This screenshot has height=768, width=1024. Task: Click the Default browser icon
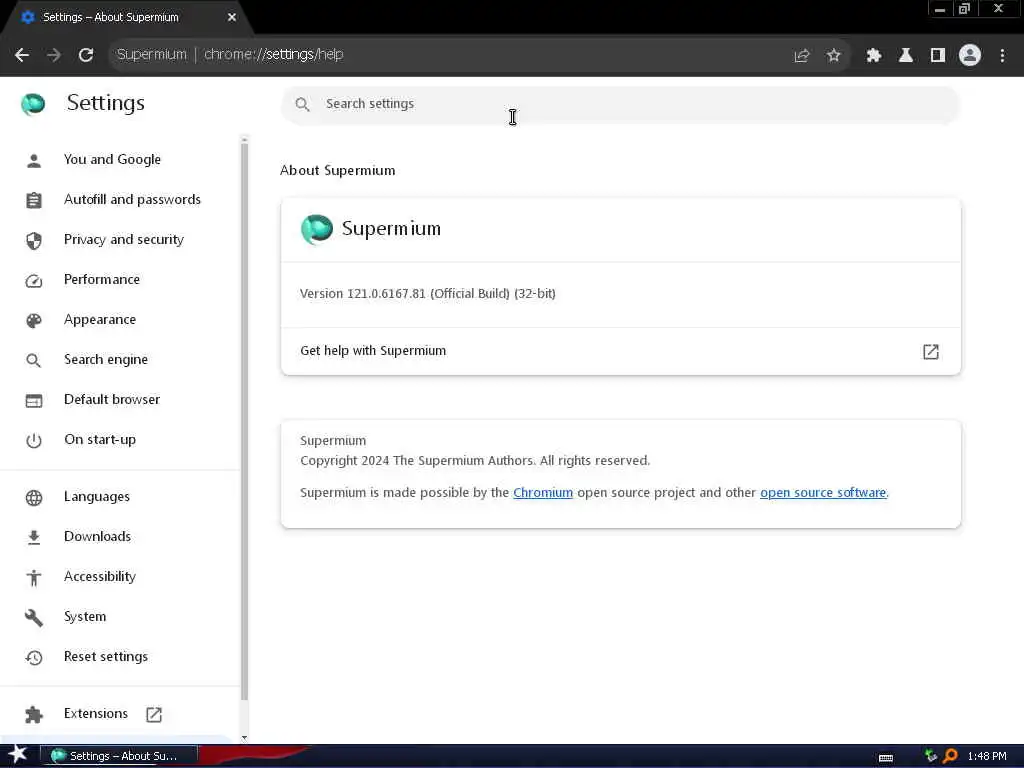(x=33, y=400)
